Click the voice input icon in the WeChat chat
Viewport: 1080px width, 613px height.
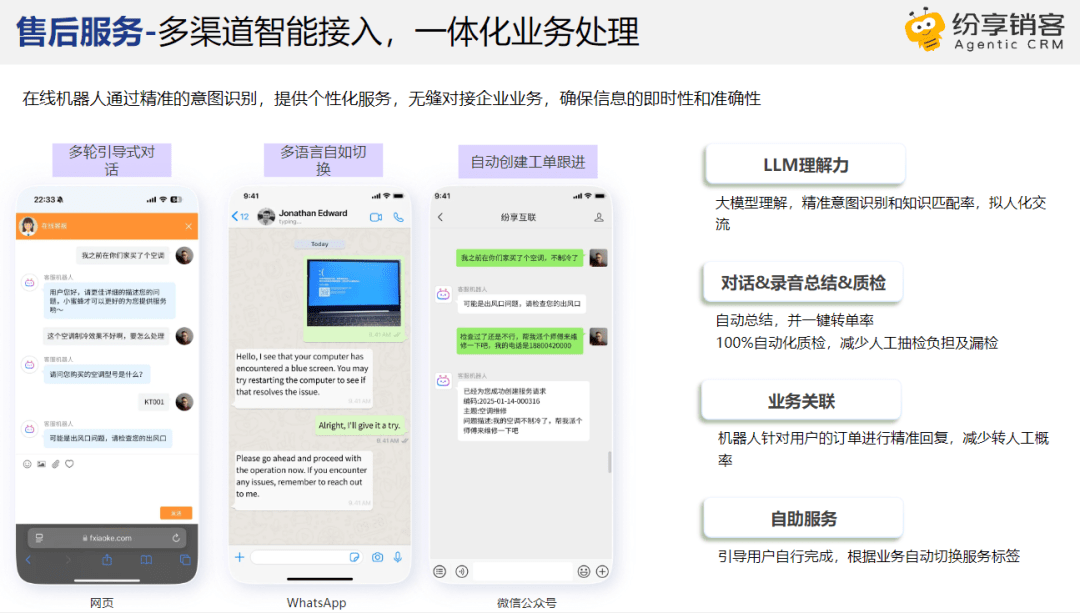462,571
